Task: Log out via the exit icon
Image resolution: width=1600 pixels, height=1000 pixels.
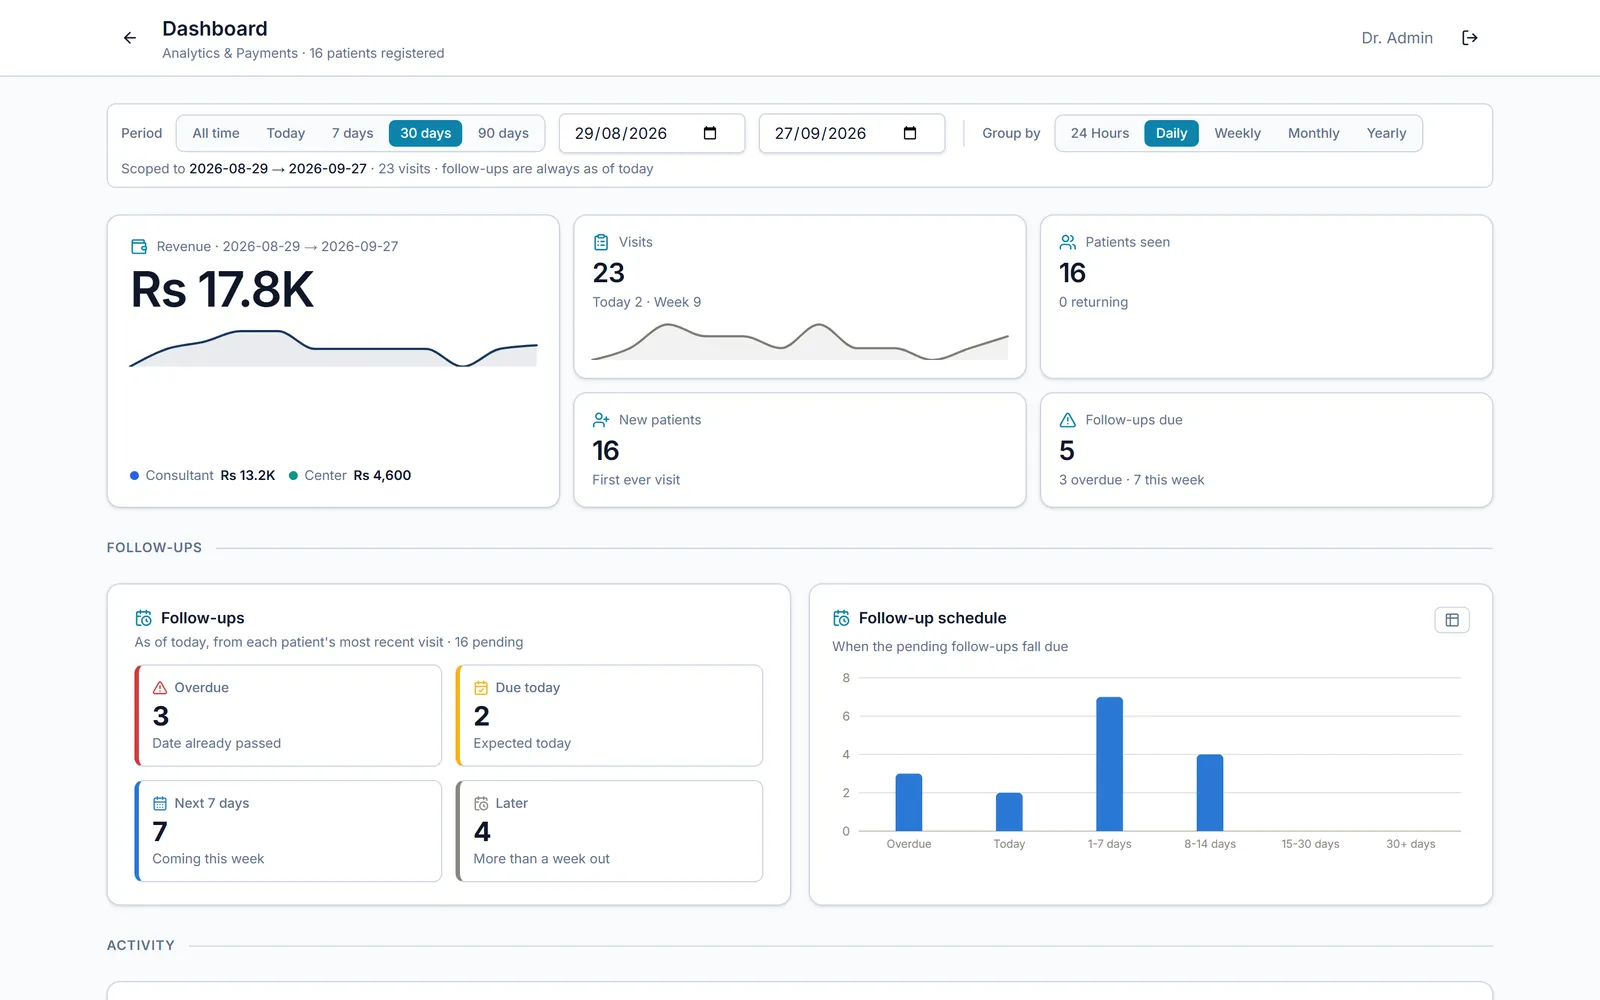Action: click(1470, 38)
